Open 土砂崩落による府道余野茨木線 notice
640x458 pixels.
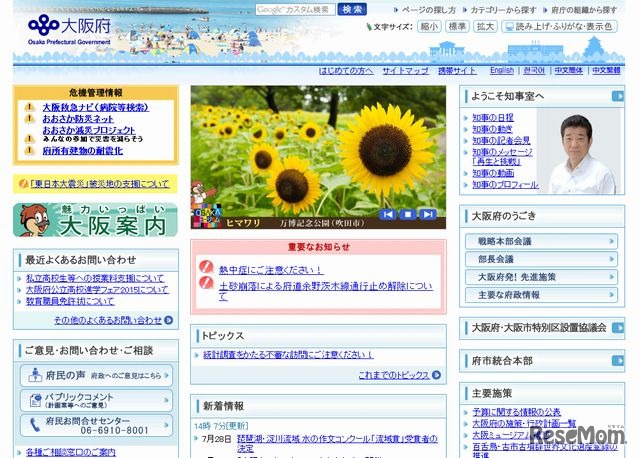tap(325, 291)
